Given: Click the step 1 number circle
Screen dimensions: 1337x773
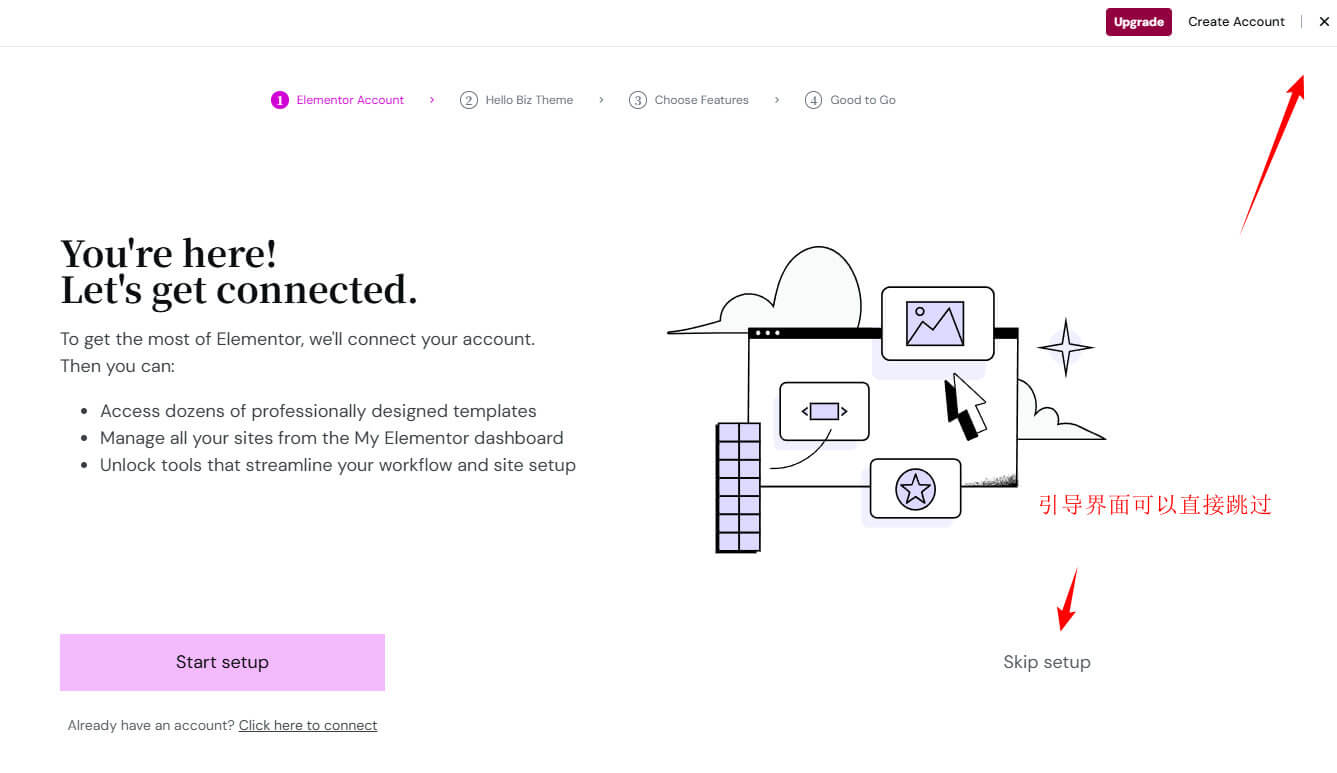Looking at the screenshot, I should [279, 100].
